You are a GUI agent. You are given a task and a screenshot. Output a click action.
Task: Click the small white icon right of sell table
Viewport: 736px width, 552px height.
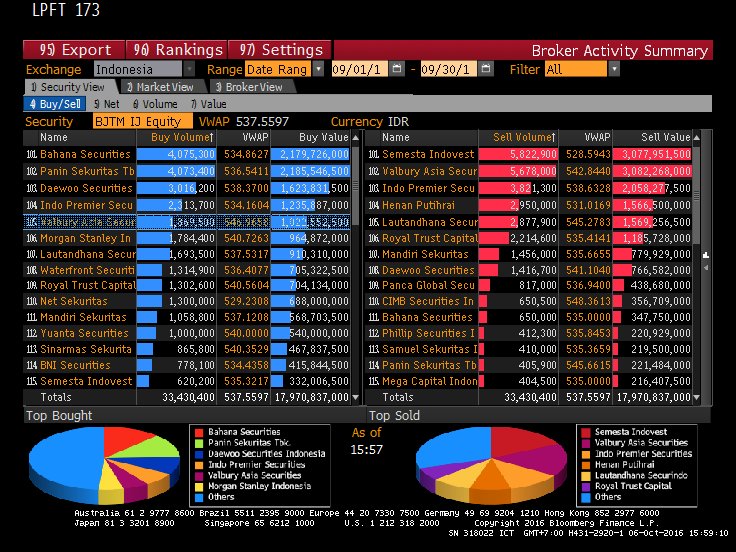(707, 256)
